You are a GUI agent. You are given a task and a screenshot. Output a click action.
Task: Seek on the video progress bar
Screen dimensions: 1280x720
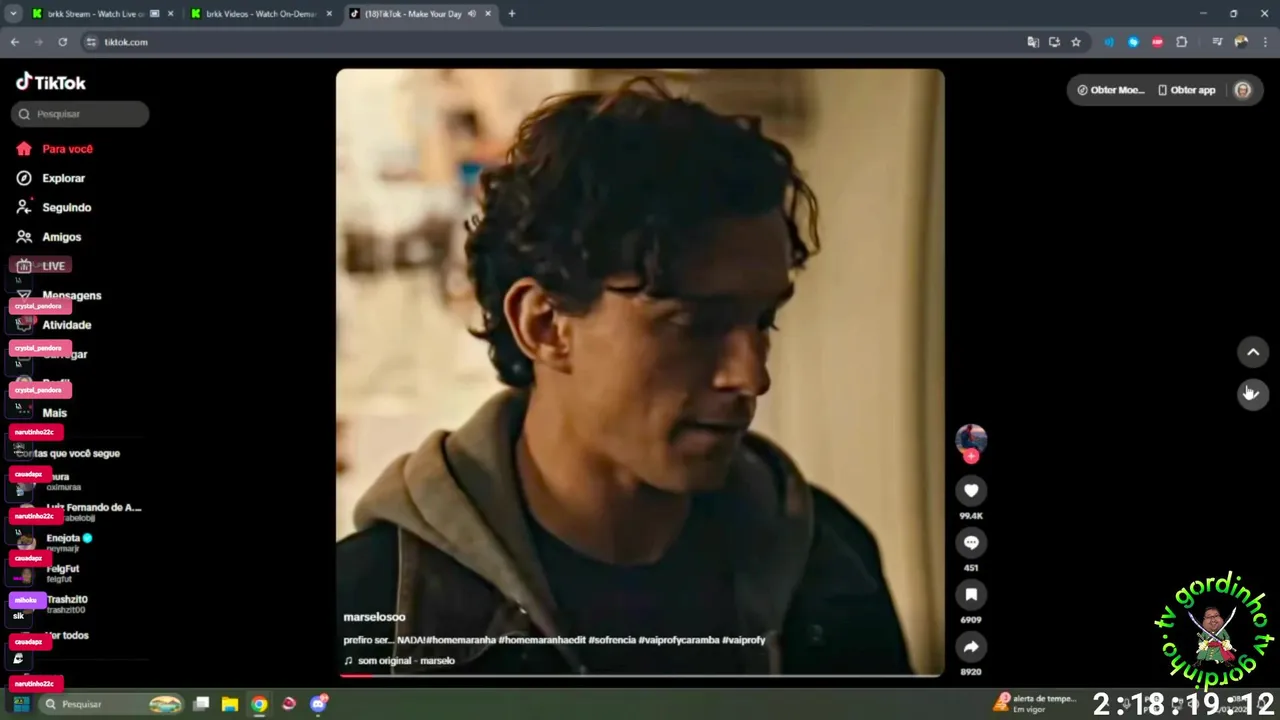click(x=640, y=675)
